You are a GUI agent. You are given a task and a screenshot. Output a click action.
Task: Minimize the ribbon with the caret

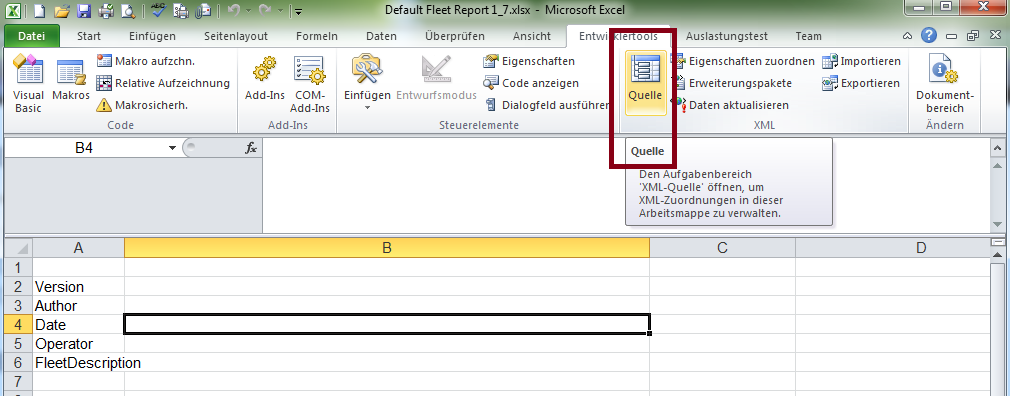(907, 36)
